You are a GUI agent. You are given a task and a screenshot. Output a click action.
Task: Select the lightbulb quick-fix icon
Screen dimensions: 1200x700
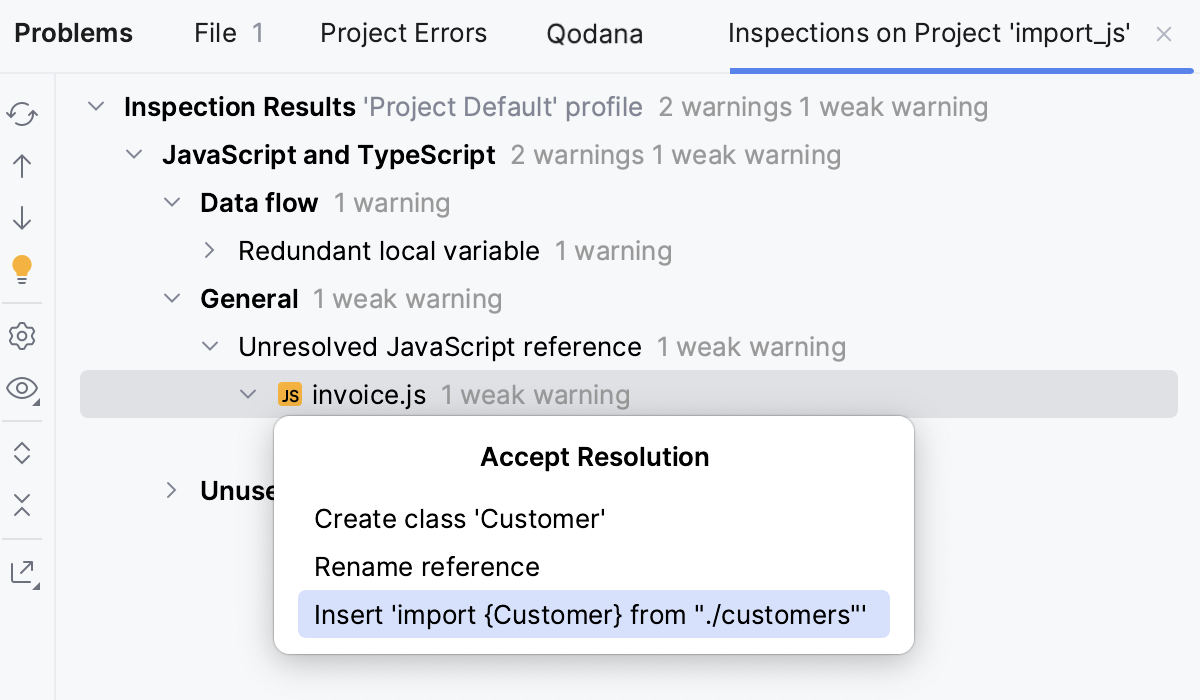(x=21, y=268)
